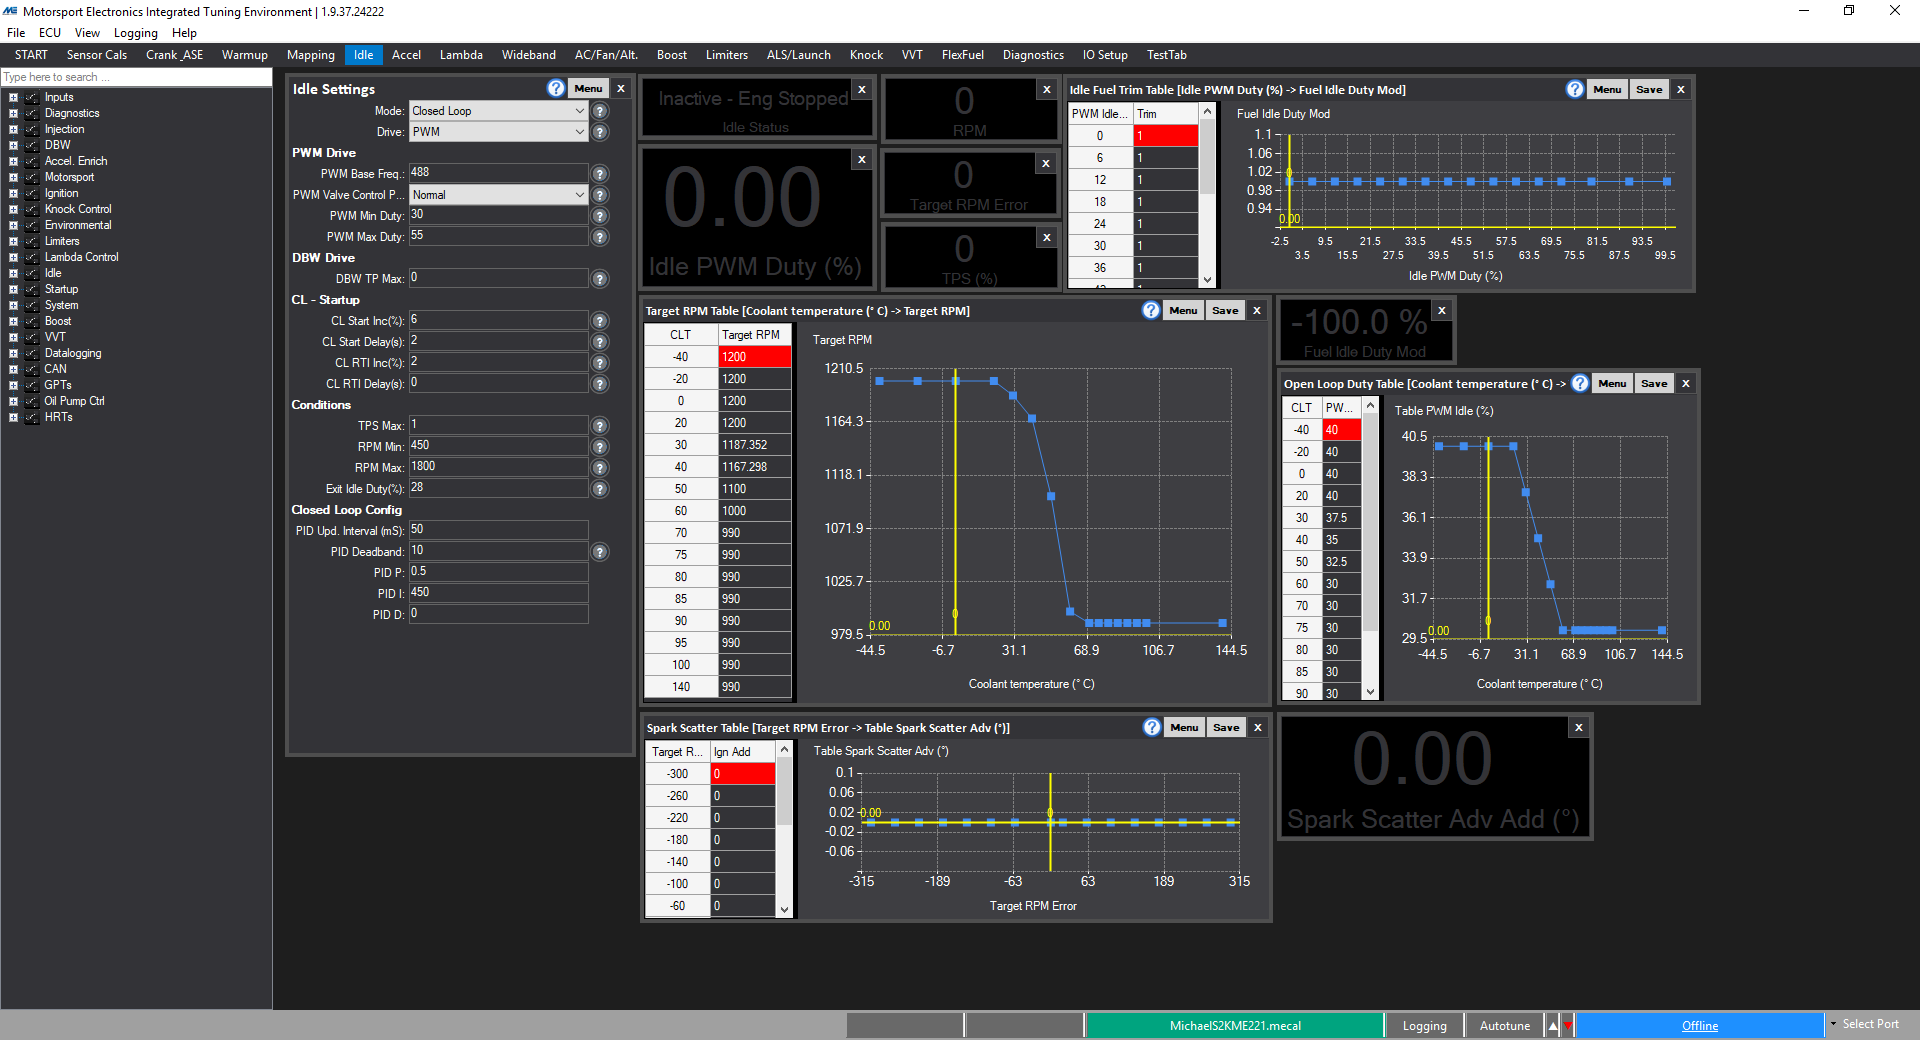Click the white up arrow in status bar
Image resolution: width=1920 pixels, height=1040 pixels.
click(x=1553, y=1025)
